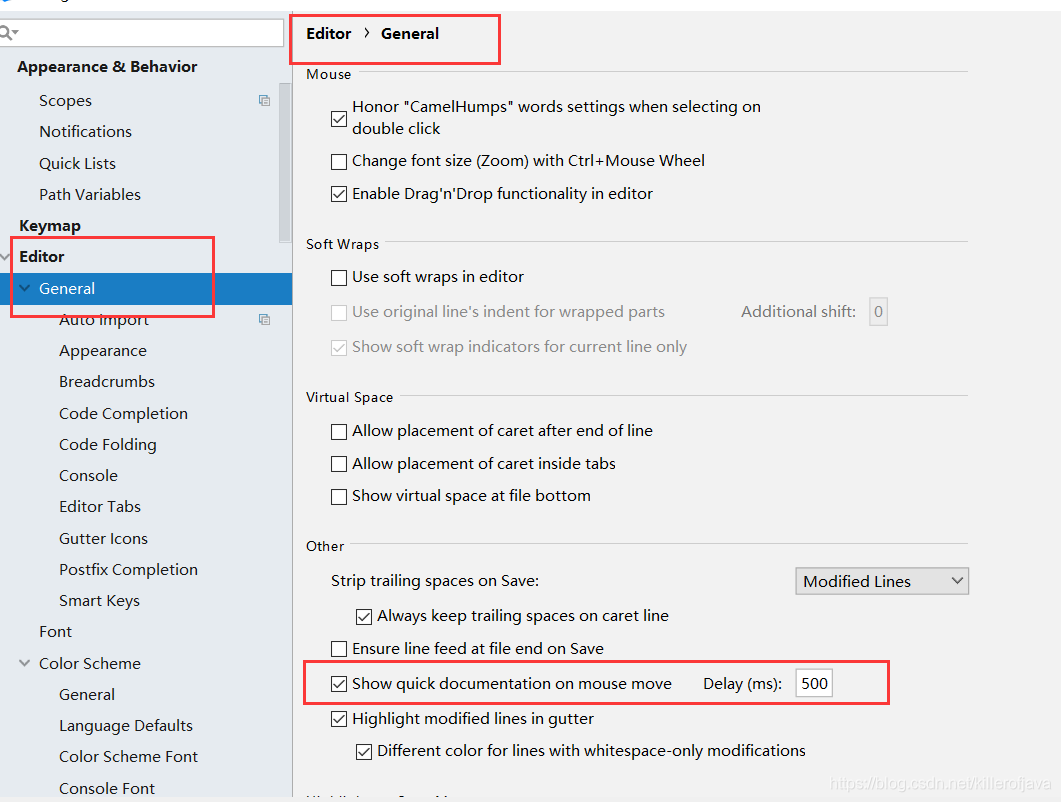Open Gutter Icons settings
The height and width of the screenshot is (802, 1061).
103,538
